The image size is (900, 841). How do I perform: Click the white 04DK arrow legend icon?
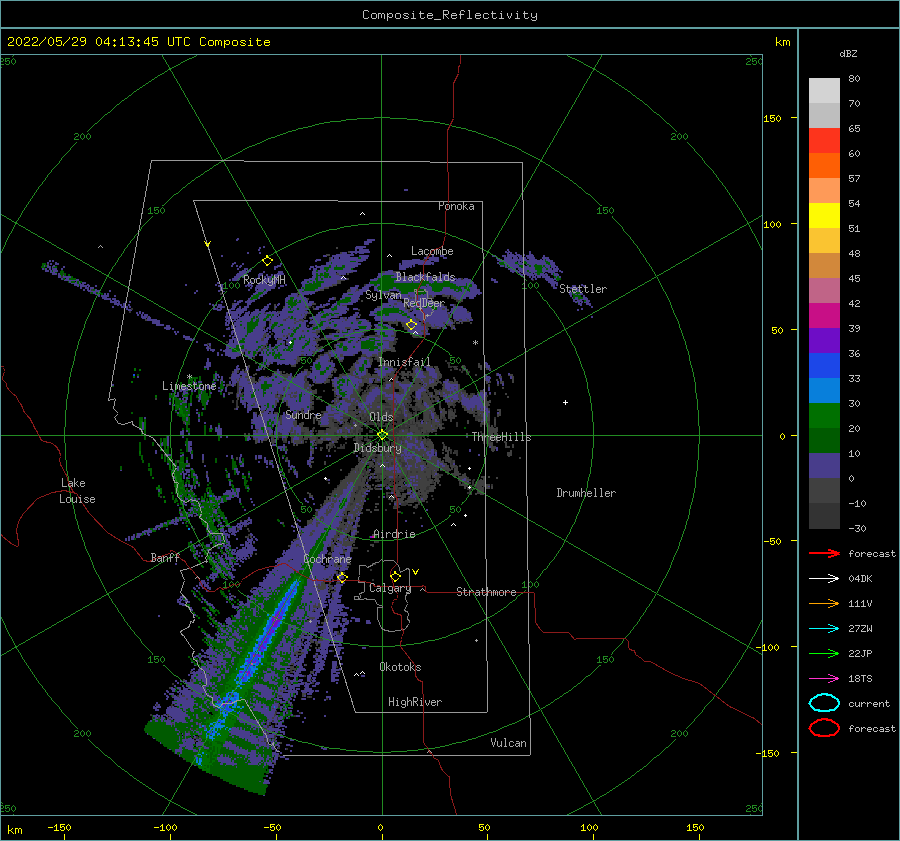[x=824, y=579]
